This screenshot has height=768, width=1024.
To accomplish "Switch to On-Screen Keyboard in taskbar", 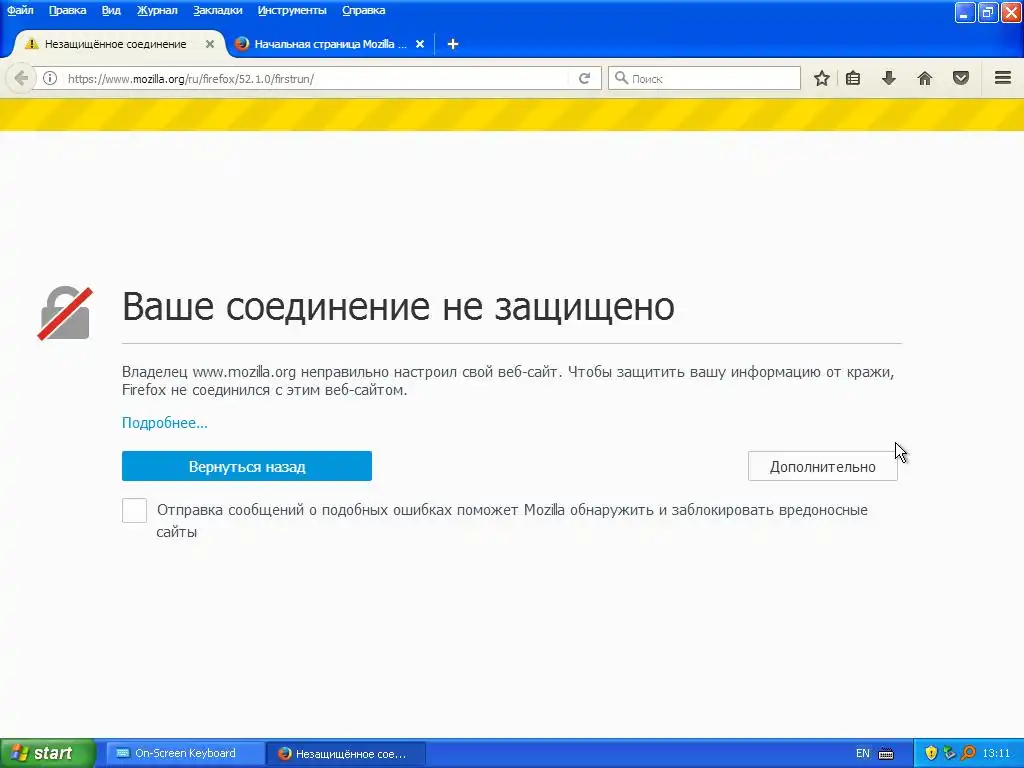I will click(x=185, y=753).
